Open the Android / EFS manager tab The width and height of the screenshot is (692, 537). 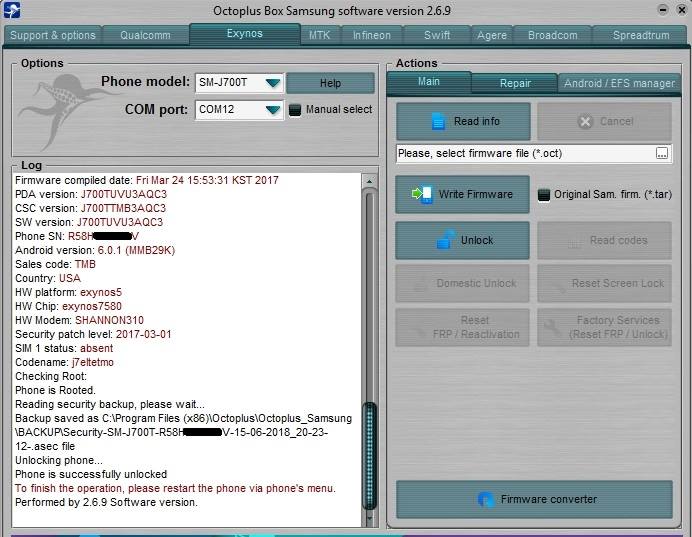tap(619, 83)
